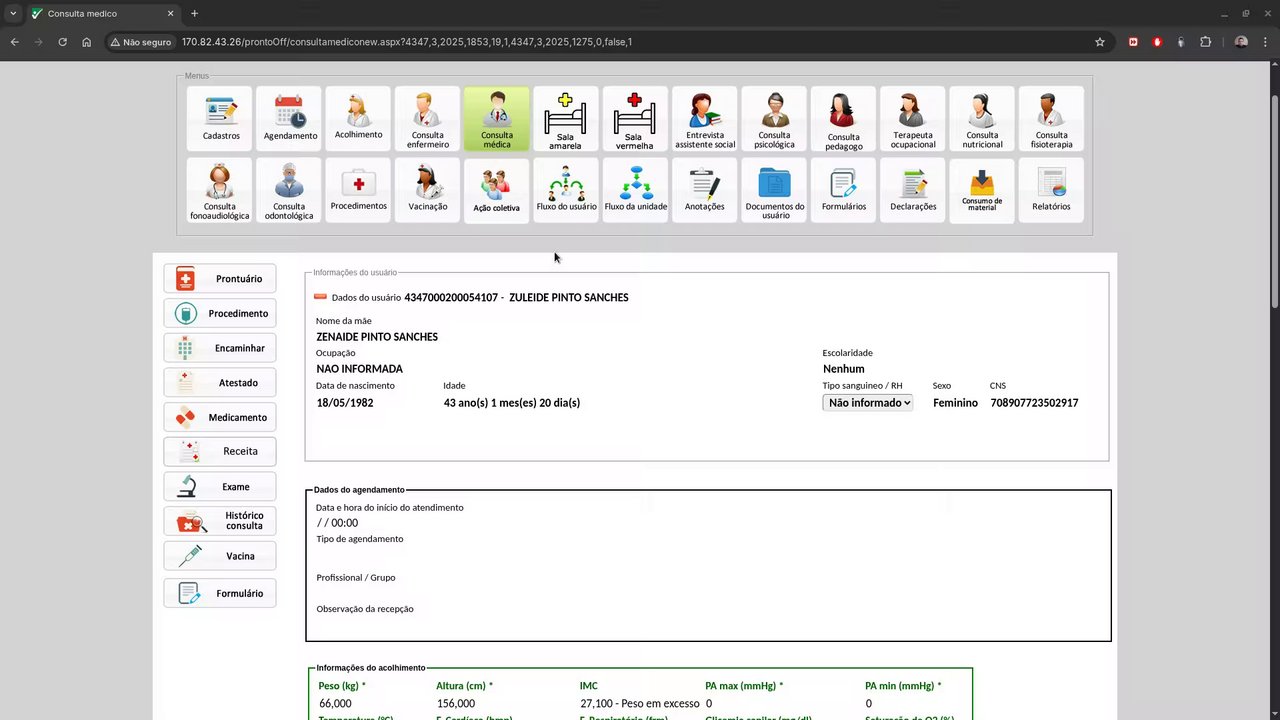This screenshot has height=720, width=1280.
Task: Click the Encaminhar sidebar button
Action: 220,348
